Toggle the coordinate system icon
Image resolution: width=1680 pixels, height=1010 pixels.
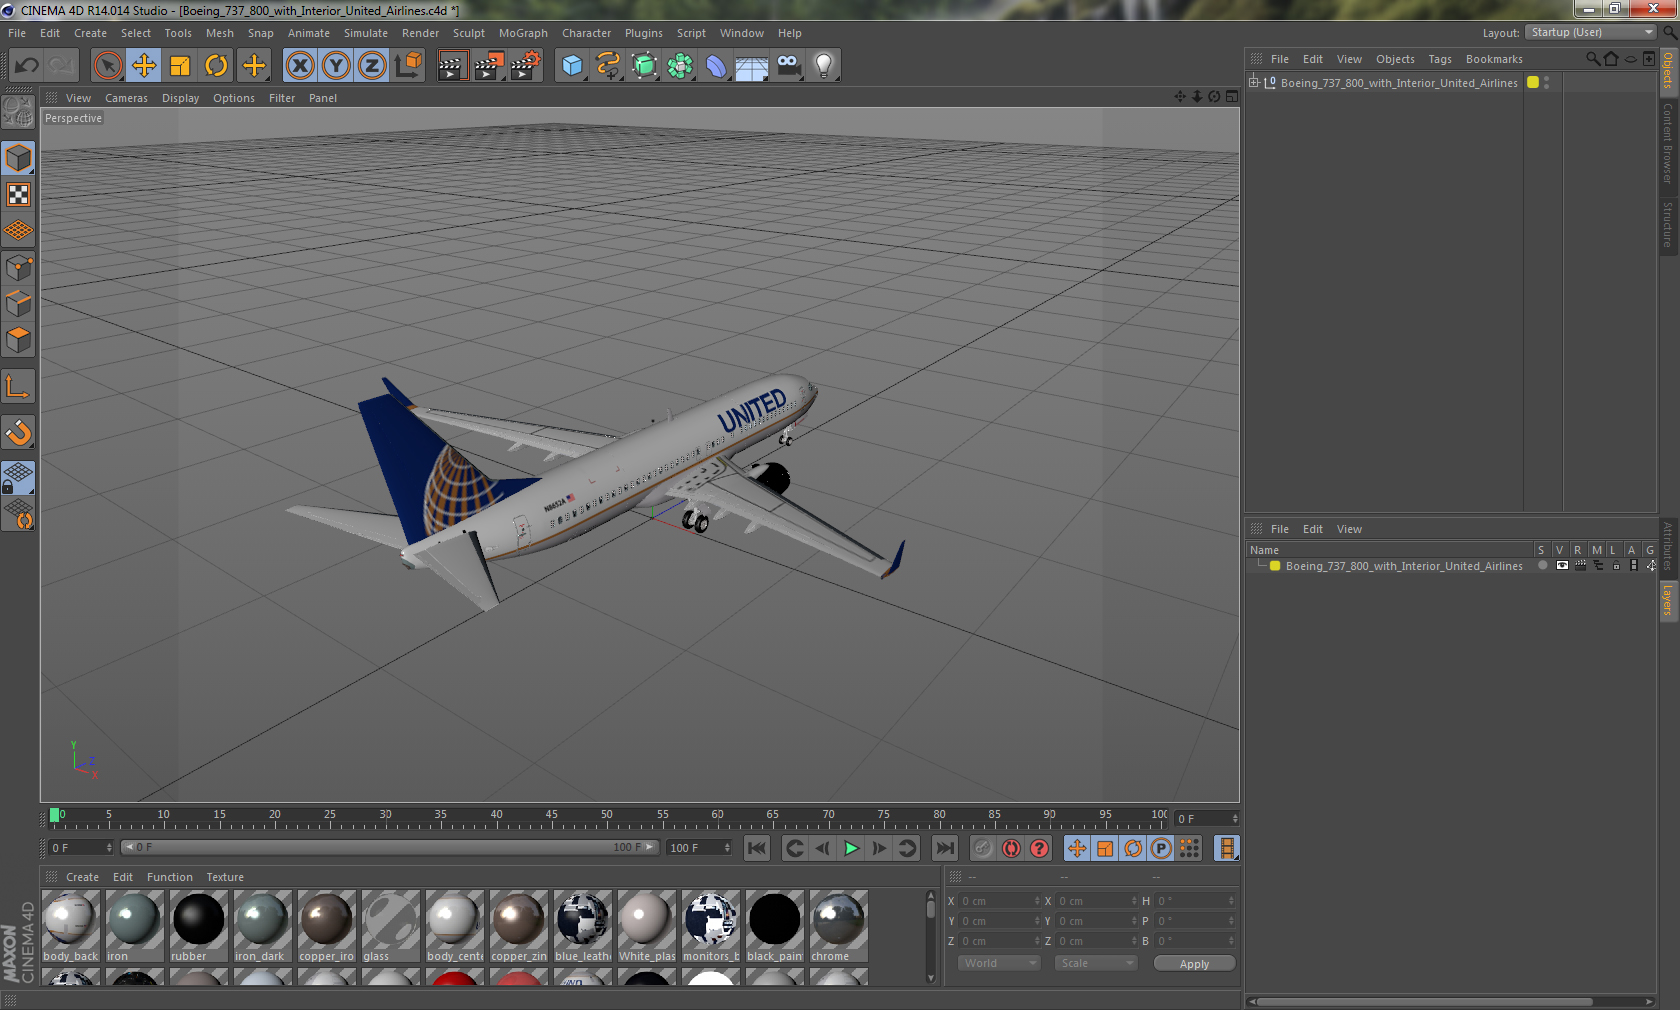[408, 66]
